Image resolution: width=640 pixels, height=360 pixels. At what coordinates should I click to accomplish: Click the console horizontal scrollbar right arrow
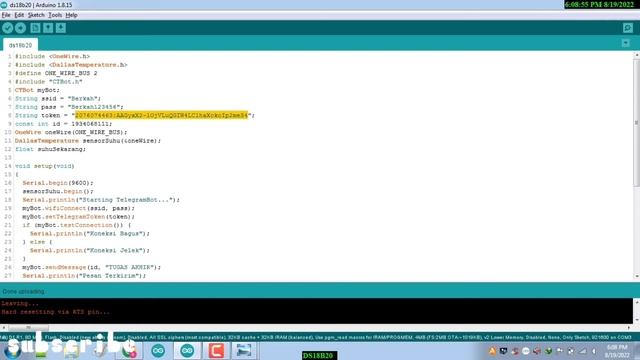click(x=629, y=327)
